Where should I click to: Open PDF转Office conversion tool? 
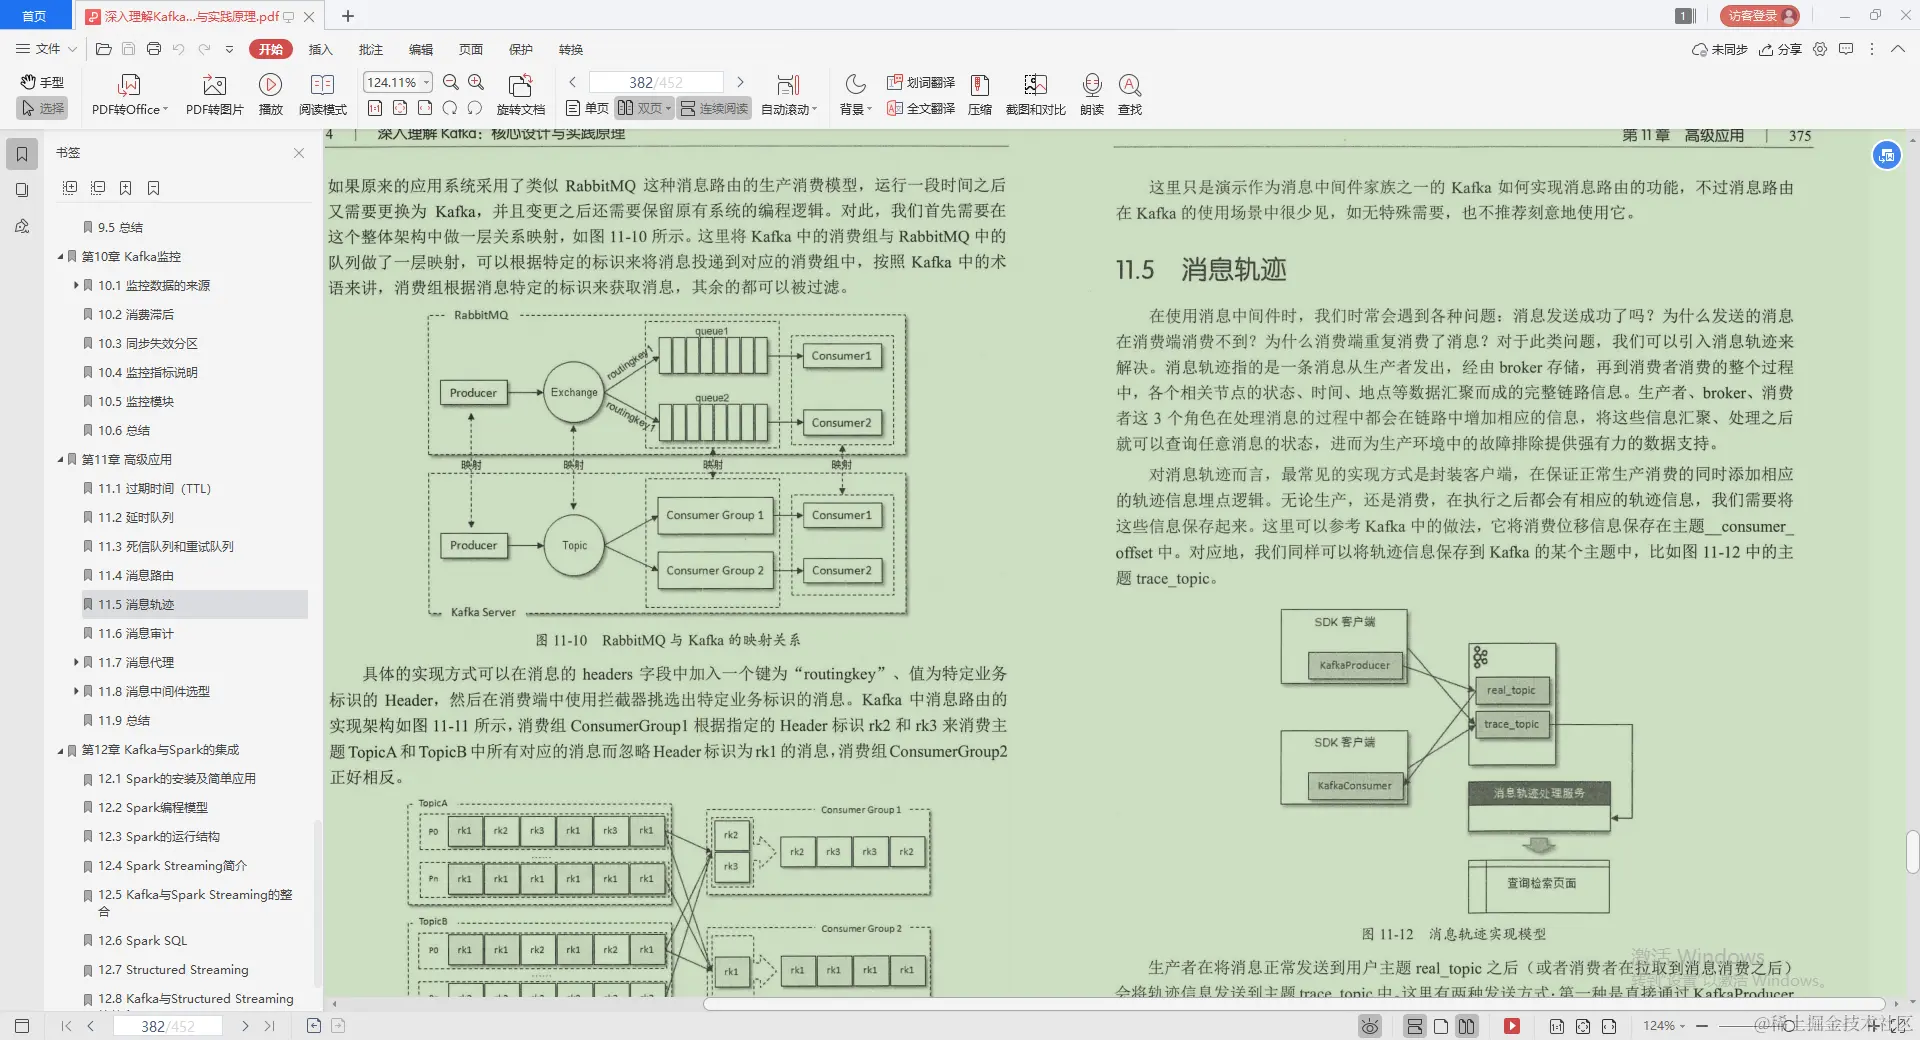(128, 93)
